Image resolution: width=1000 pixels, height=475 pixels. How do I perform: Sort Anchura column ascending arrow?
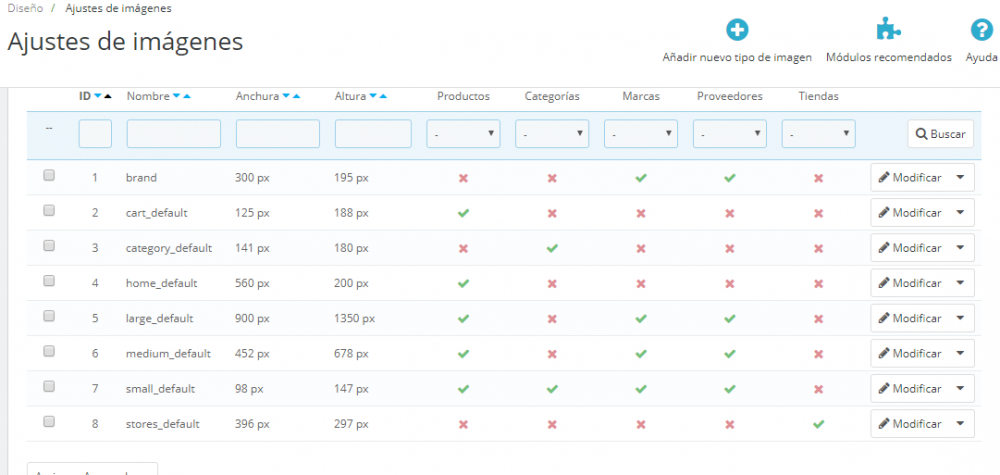tap(296, 96)
